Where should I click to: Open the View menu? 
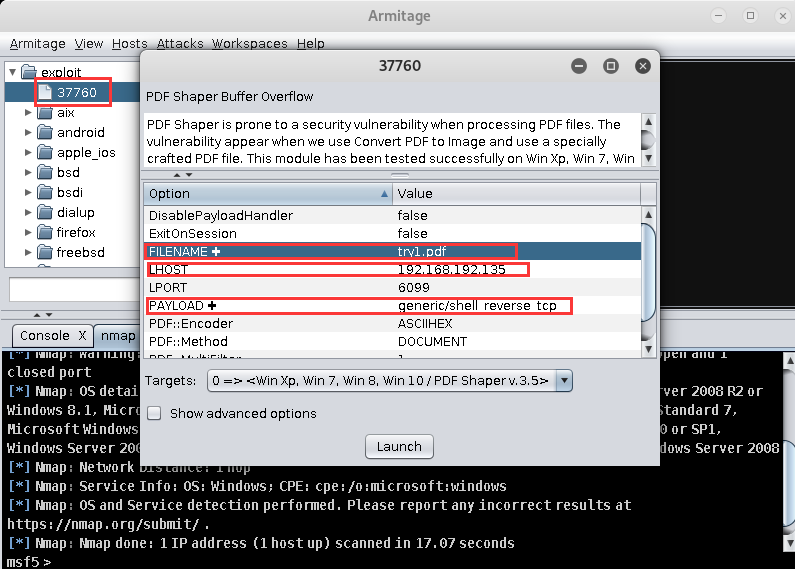(89, 44)
